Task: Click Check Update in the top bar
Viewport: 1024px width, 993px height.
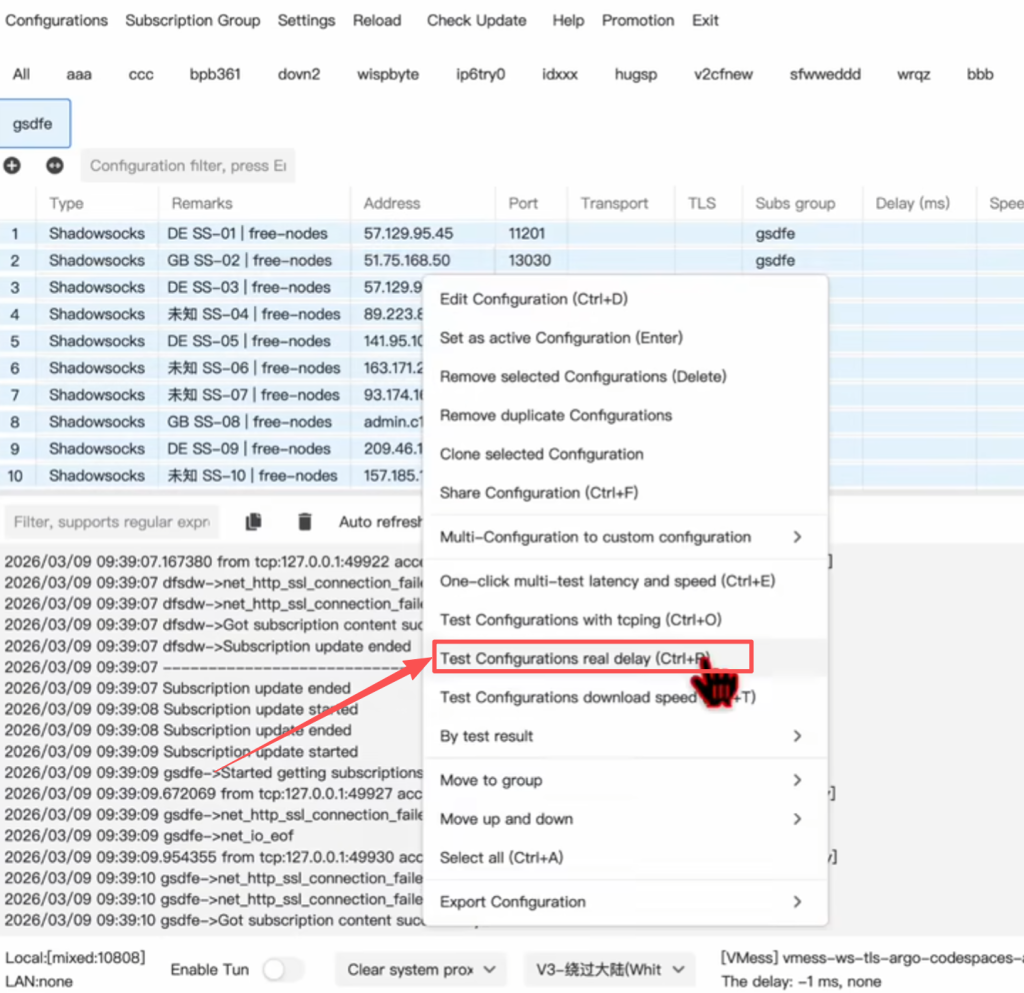Action: 476,20
